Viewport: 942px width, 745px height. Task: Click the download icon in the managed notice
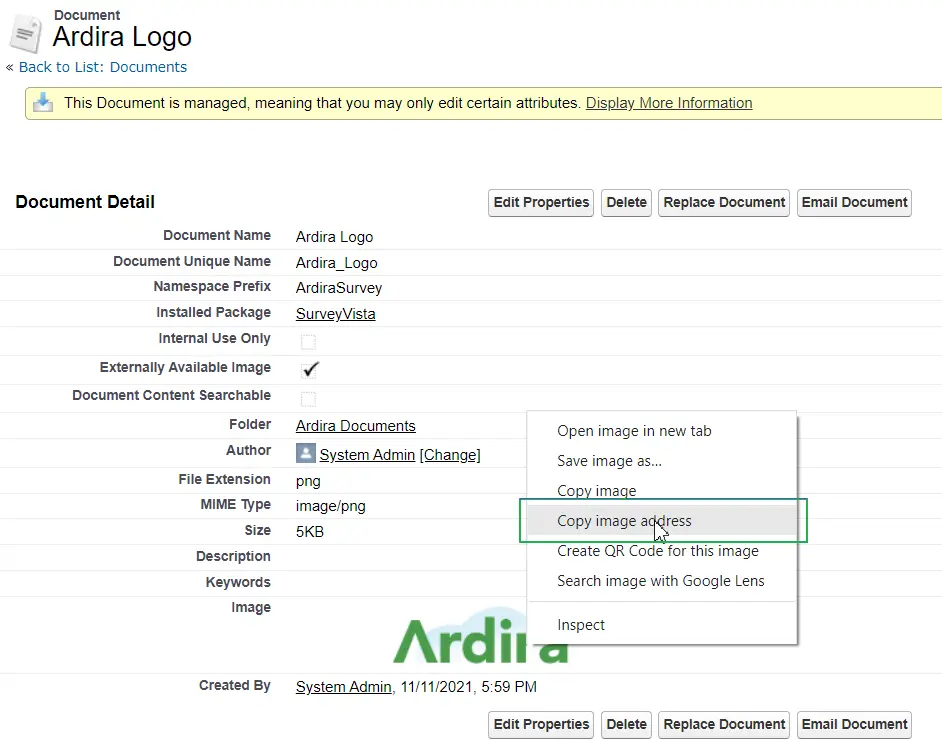[43, 103]
